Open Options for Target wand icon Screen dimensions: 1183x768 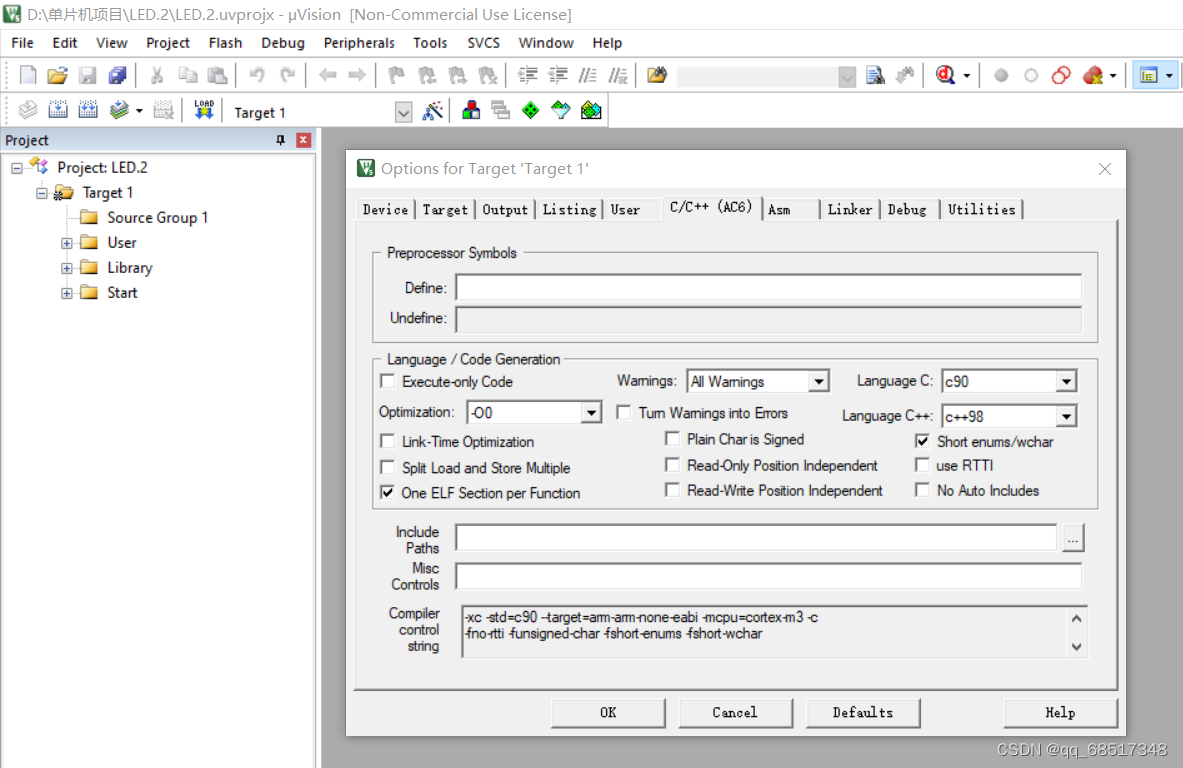coord(432,112)
